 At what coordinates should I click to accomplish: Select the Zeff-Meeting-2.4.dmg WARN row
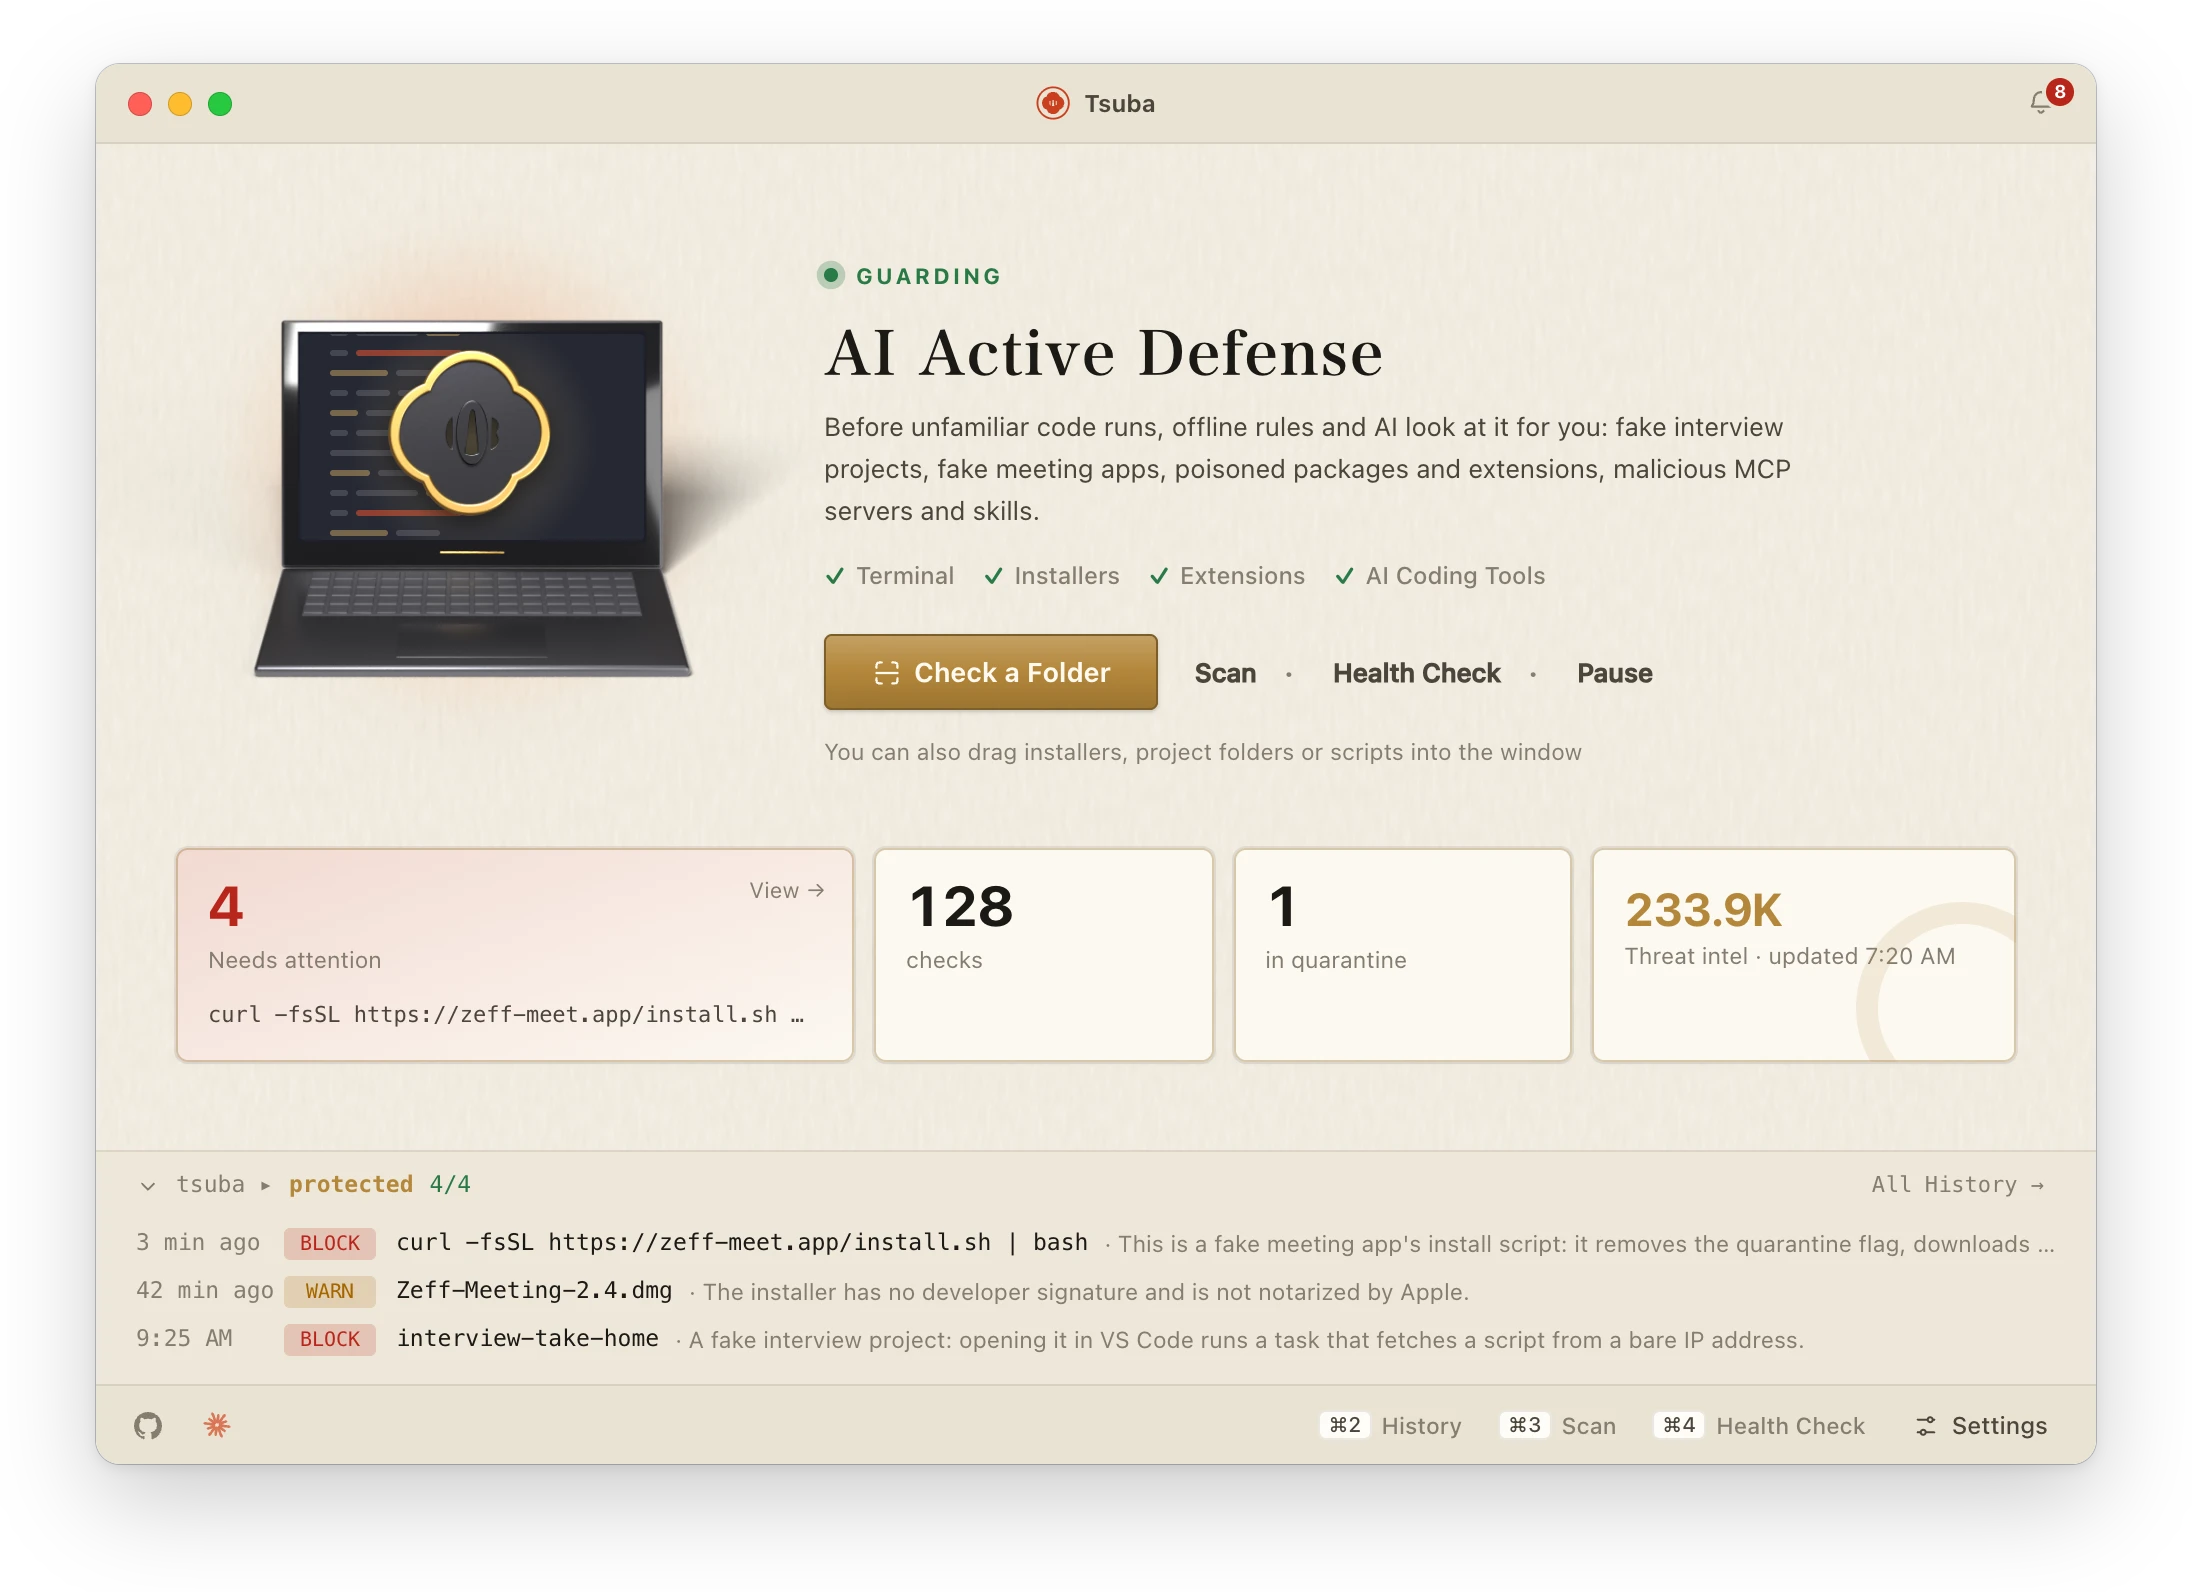(1095, 1291)
